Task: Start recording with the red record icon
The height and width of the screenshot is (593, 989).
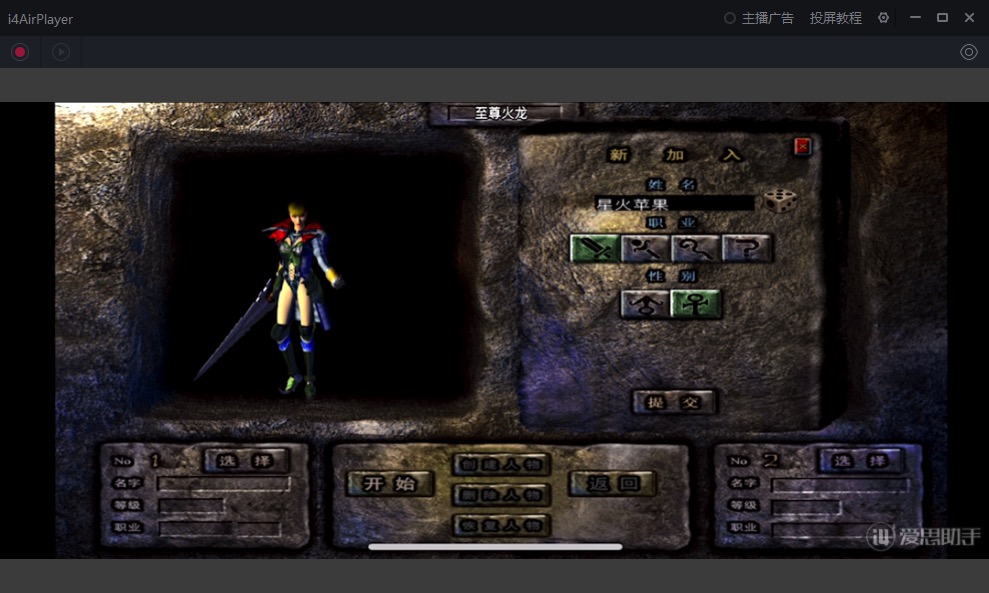Action: [x=20, y=52]
